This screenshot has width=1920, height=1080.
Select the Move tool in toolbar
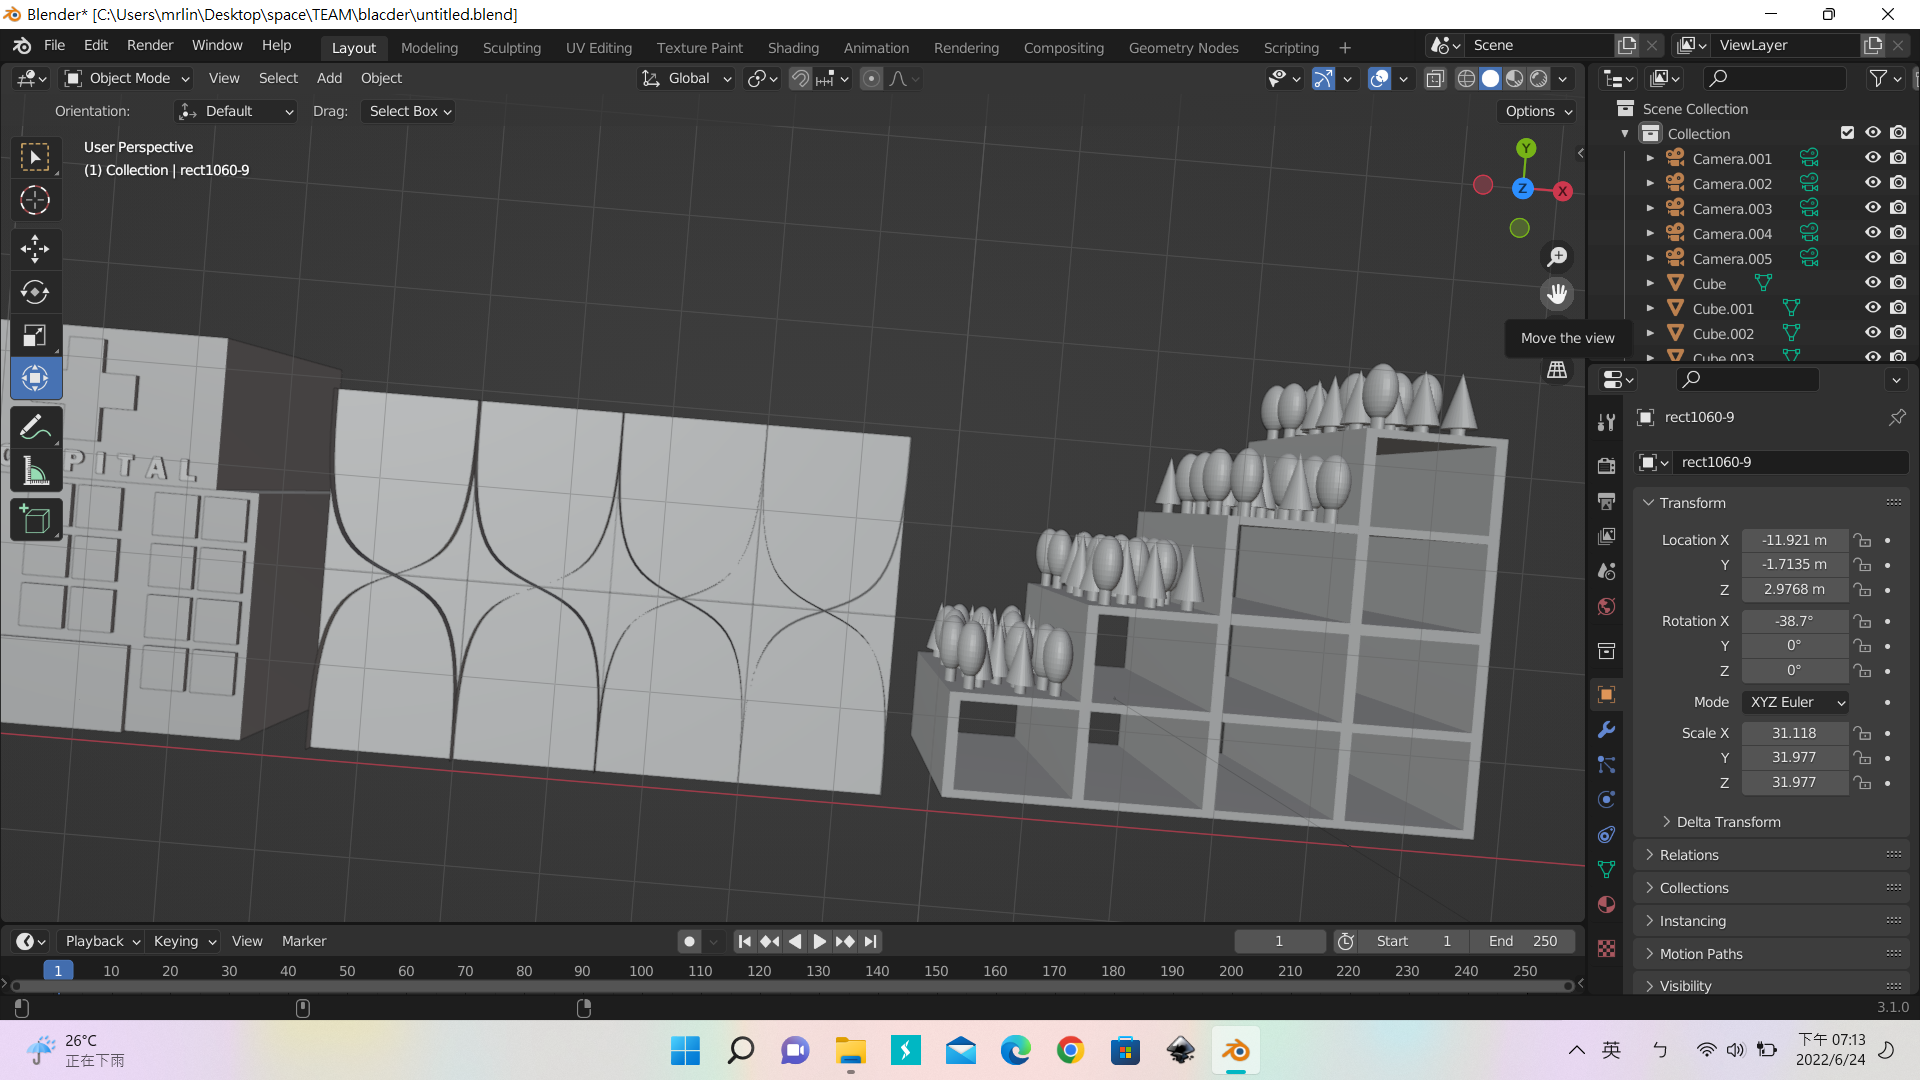pyautogui.click(x=35, y=248)
